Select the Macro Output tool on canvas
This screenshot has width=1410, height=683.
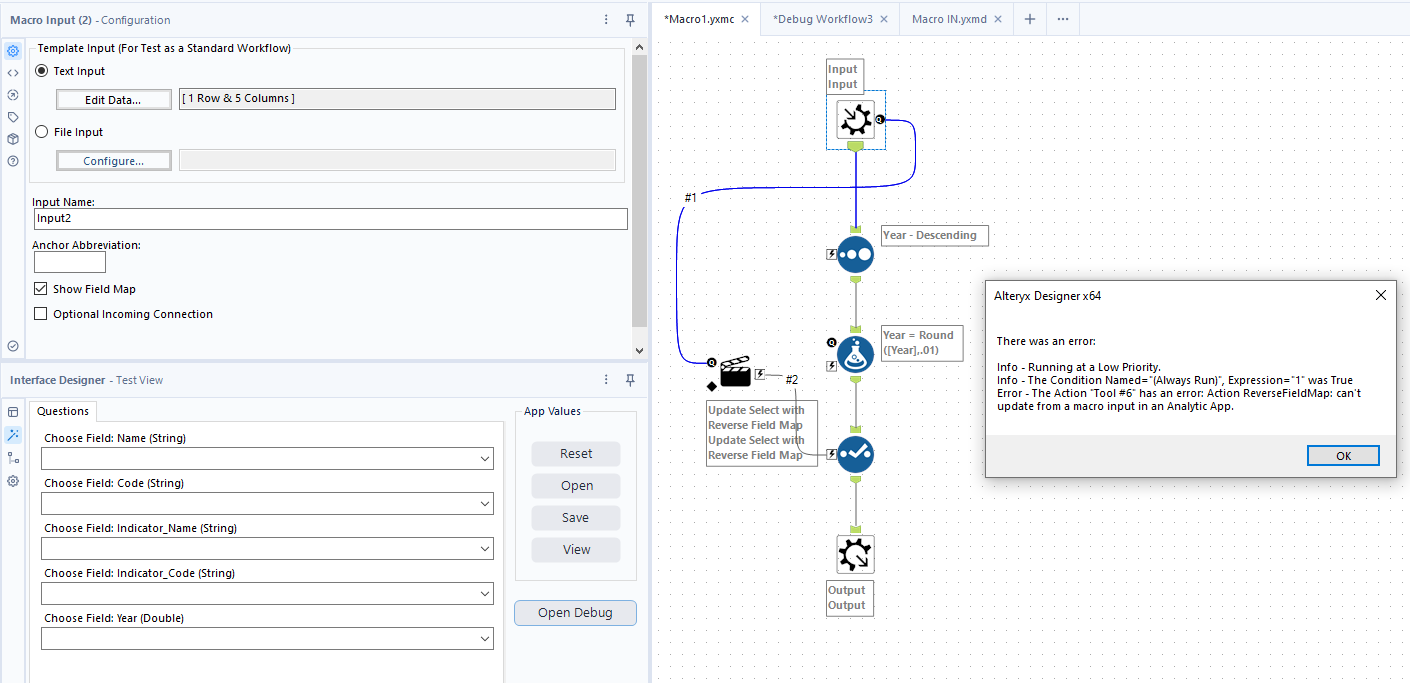pyautogui.click(x=854, y=554)
